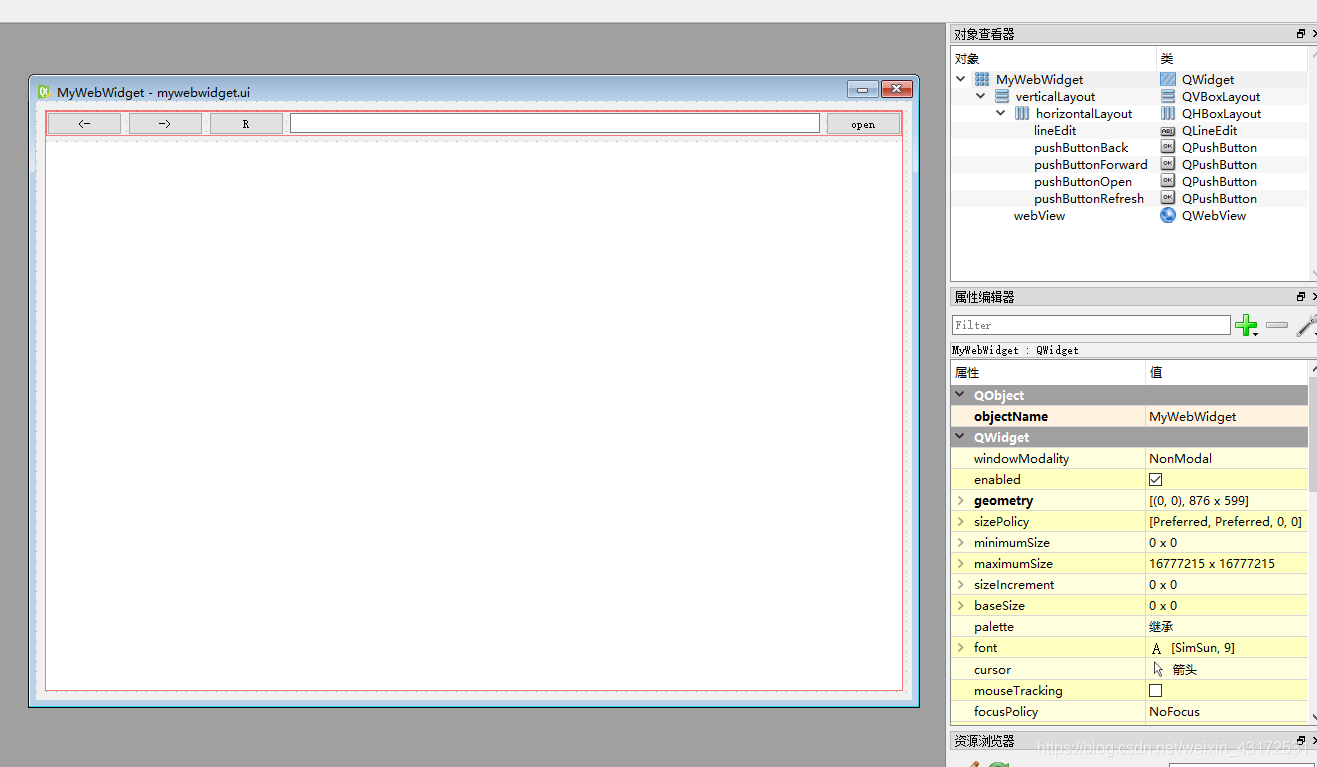Click the OK icon in pushButtonRefresh row
Screen dimensions: 1317x767
coord(1168,198)
